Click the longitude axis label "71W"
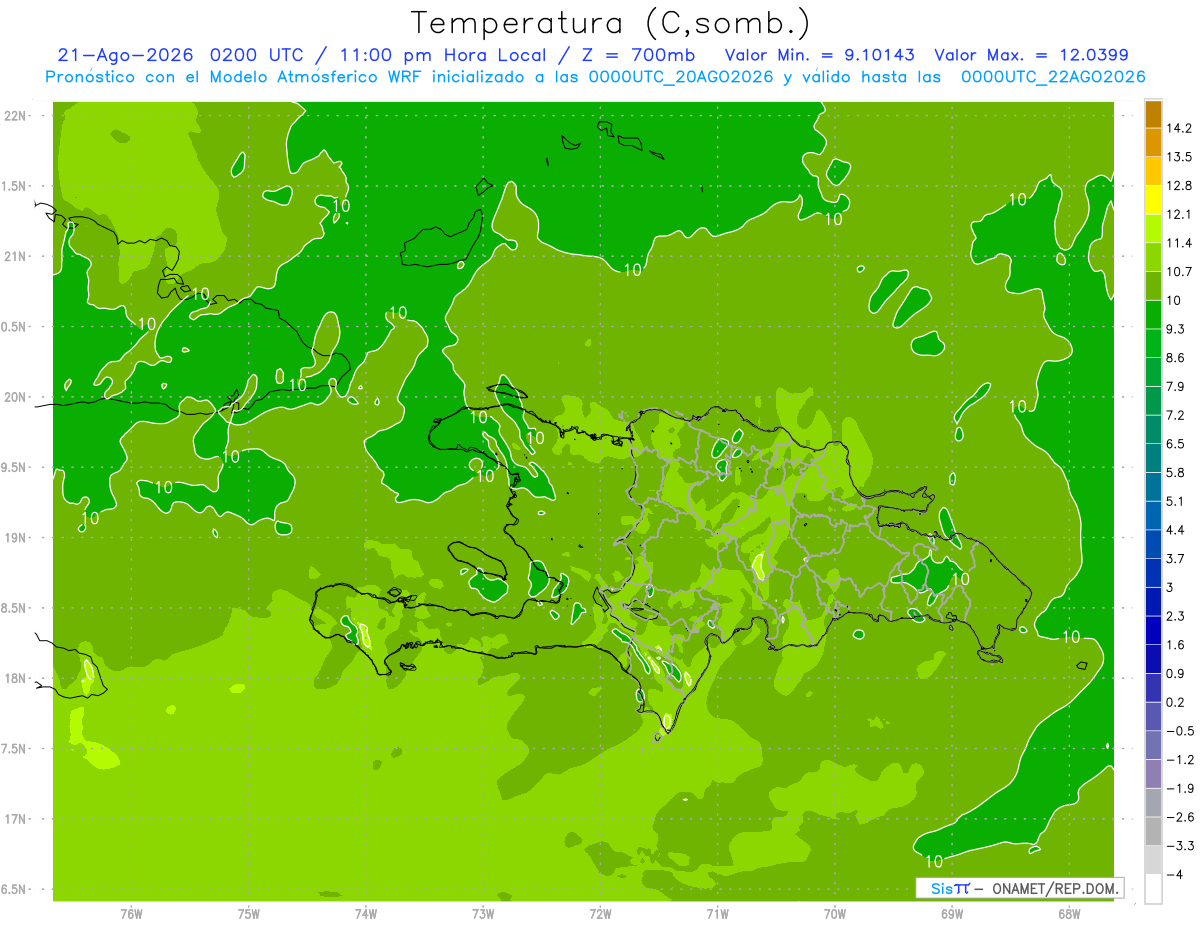Viewport: 1200px width, 927px height. click(x=717, y=914)
